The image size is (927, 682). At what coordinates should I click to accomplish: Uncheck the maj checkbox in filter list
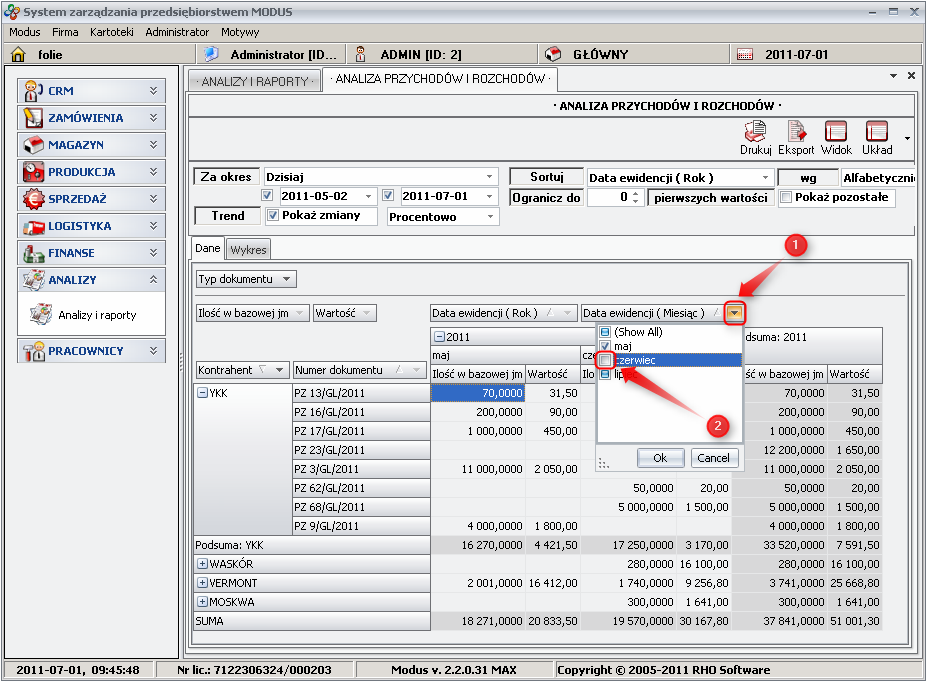605,346
